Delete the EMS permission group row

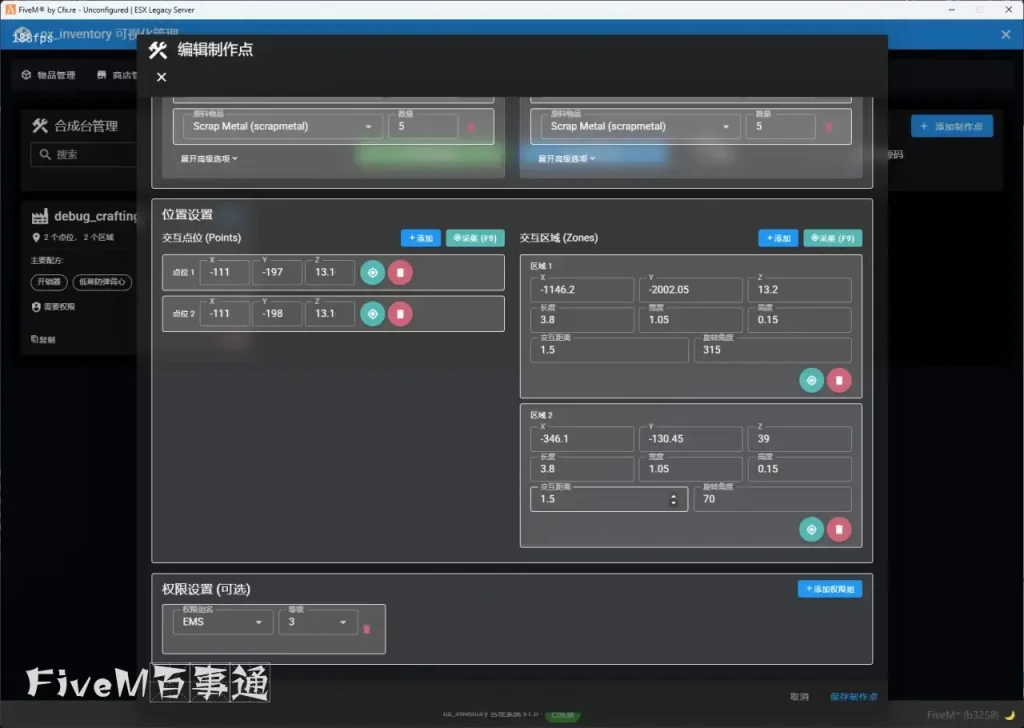pyautogui.click(x=366, y=629)
